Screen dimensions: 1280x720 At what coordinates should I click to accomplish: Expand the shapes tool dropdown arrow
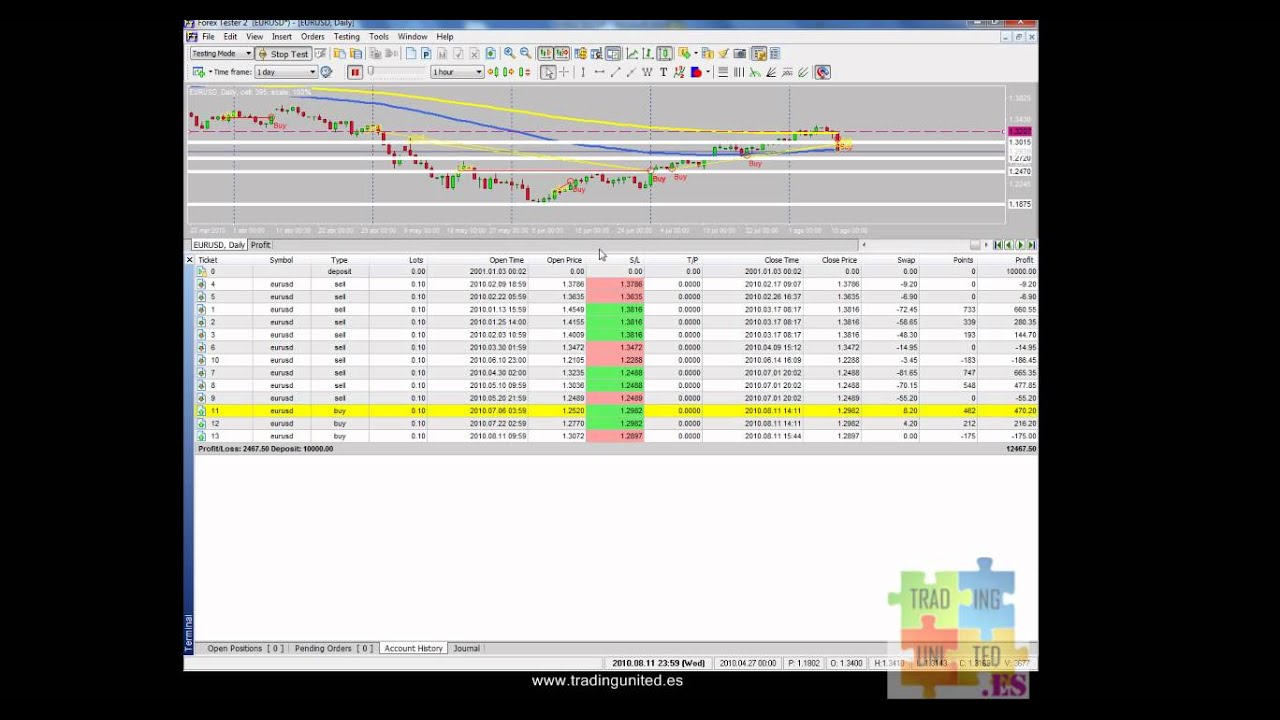tap(708, 72)
